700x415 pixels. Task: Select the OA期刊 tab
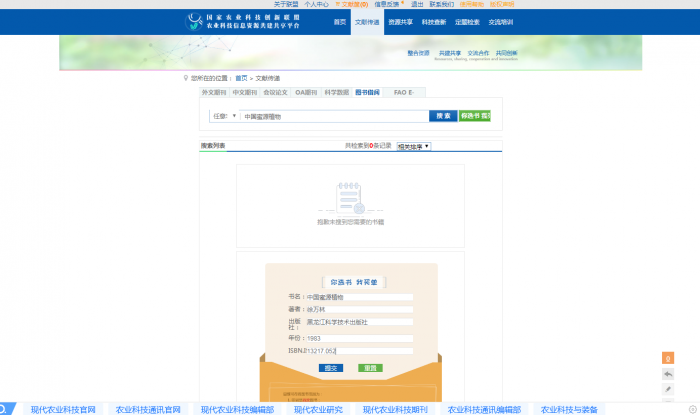pos(305,92)
